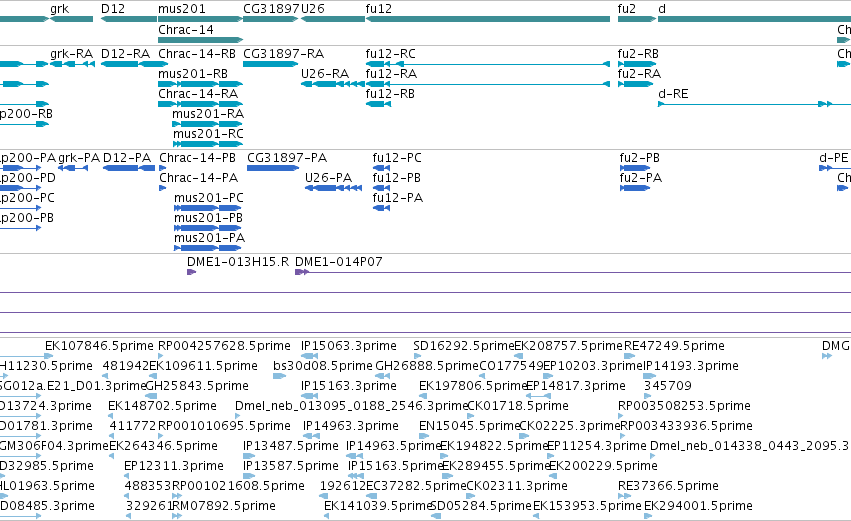Select the U26-PA protein label

[328, 178]
